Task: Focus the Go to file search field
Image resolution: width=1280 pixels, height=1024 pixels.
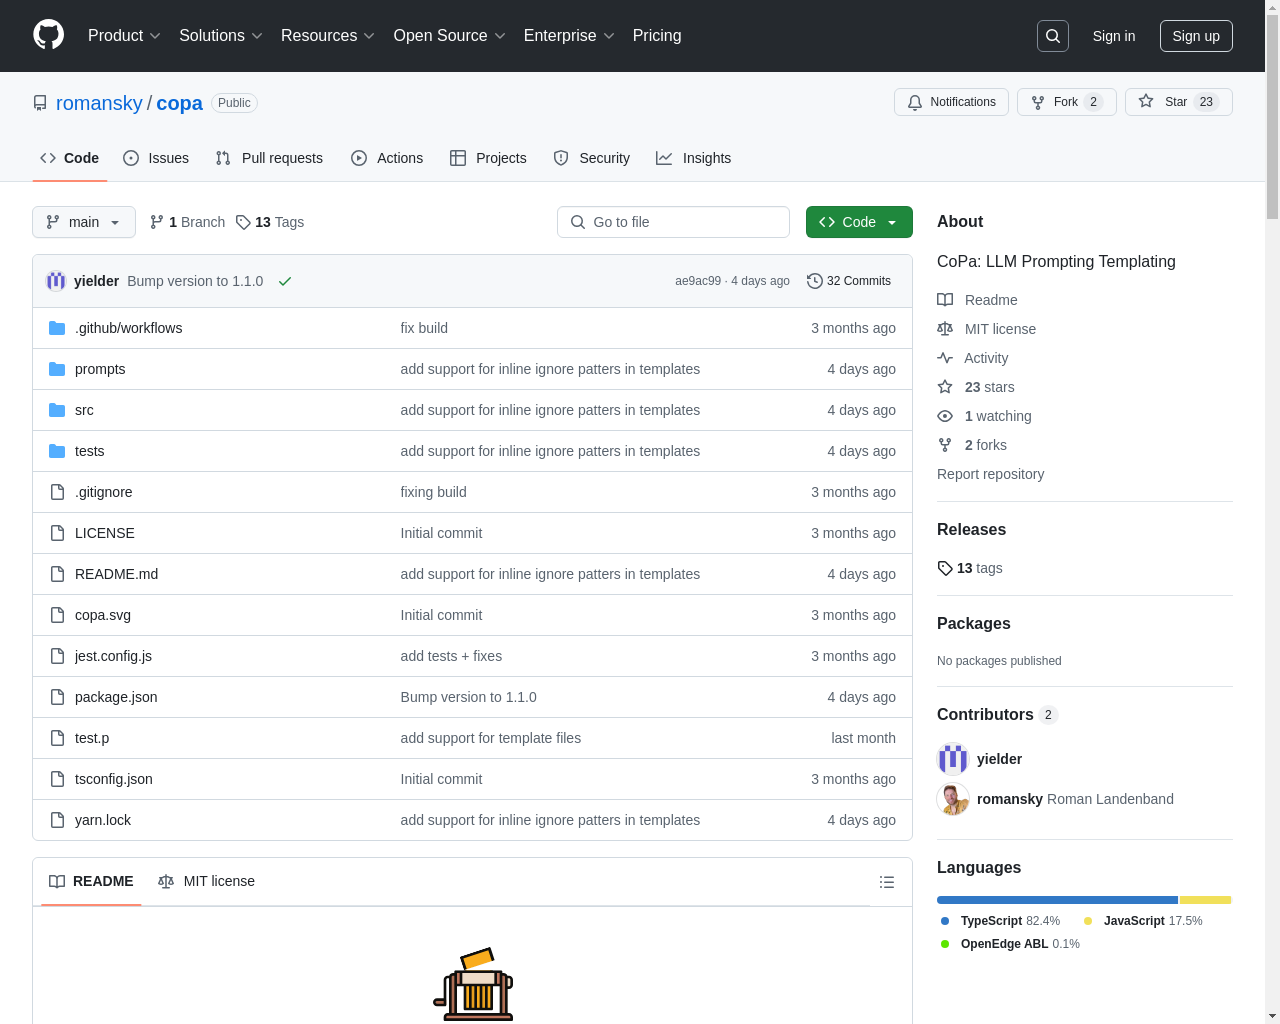Action: pos(673,222)
